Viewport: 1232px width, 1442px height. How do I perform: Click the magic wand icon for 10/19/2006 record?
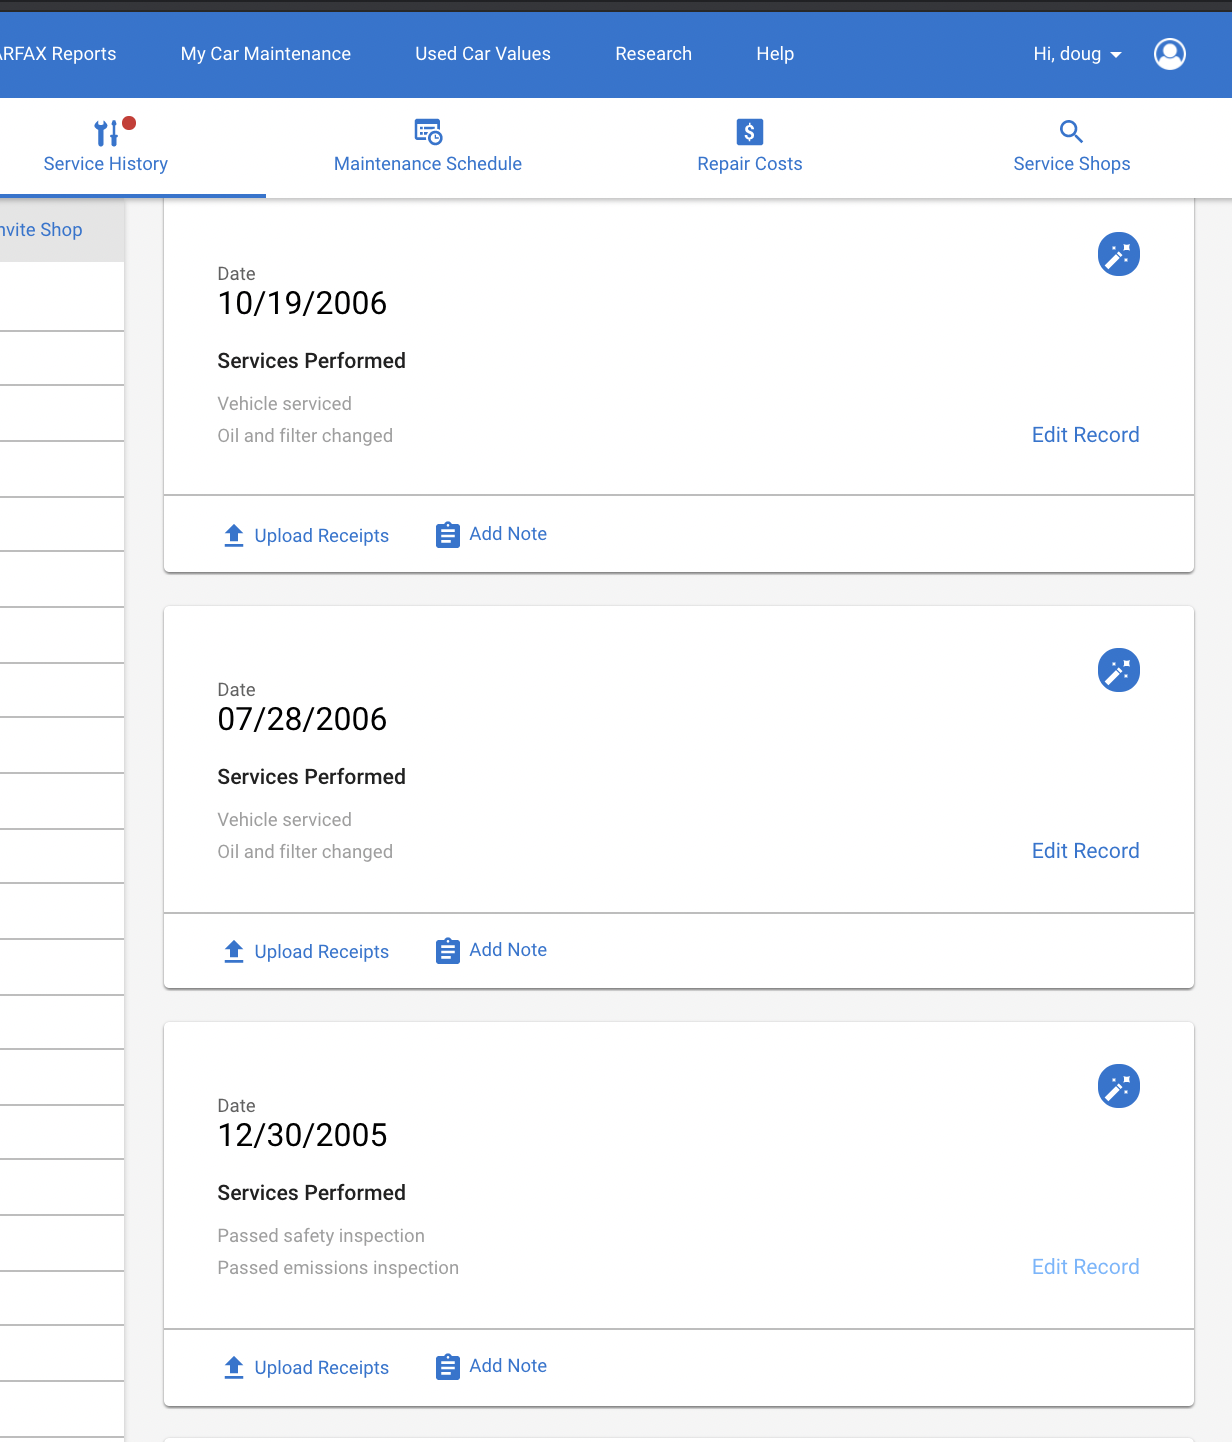pos(1118,254)
